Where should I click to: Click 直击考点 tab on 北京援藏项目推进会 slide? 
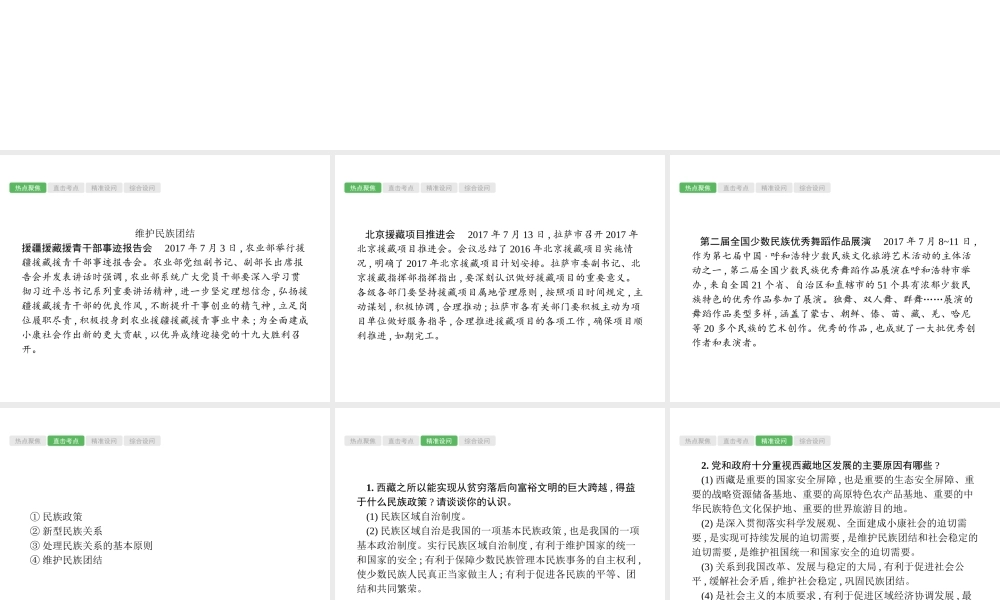[401, 188]
